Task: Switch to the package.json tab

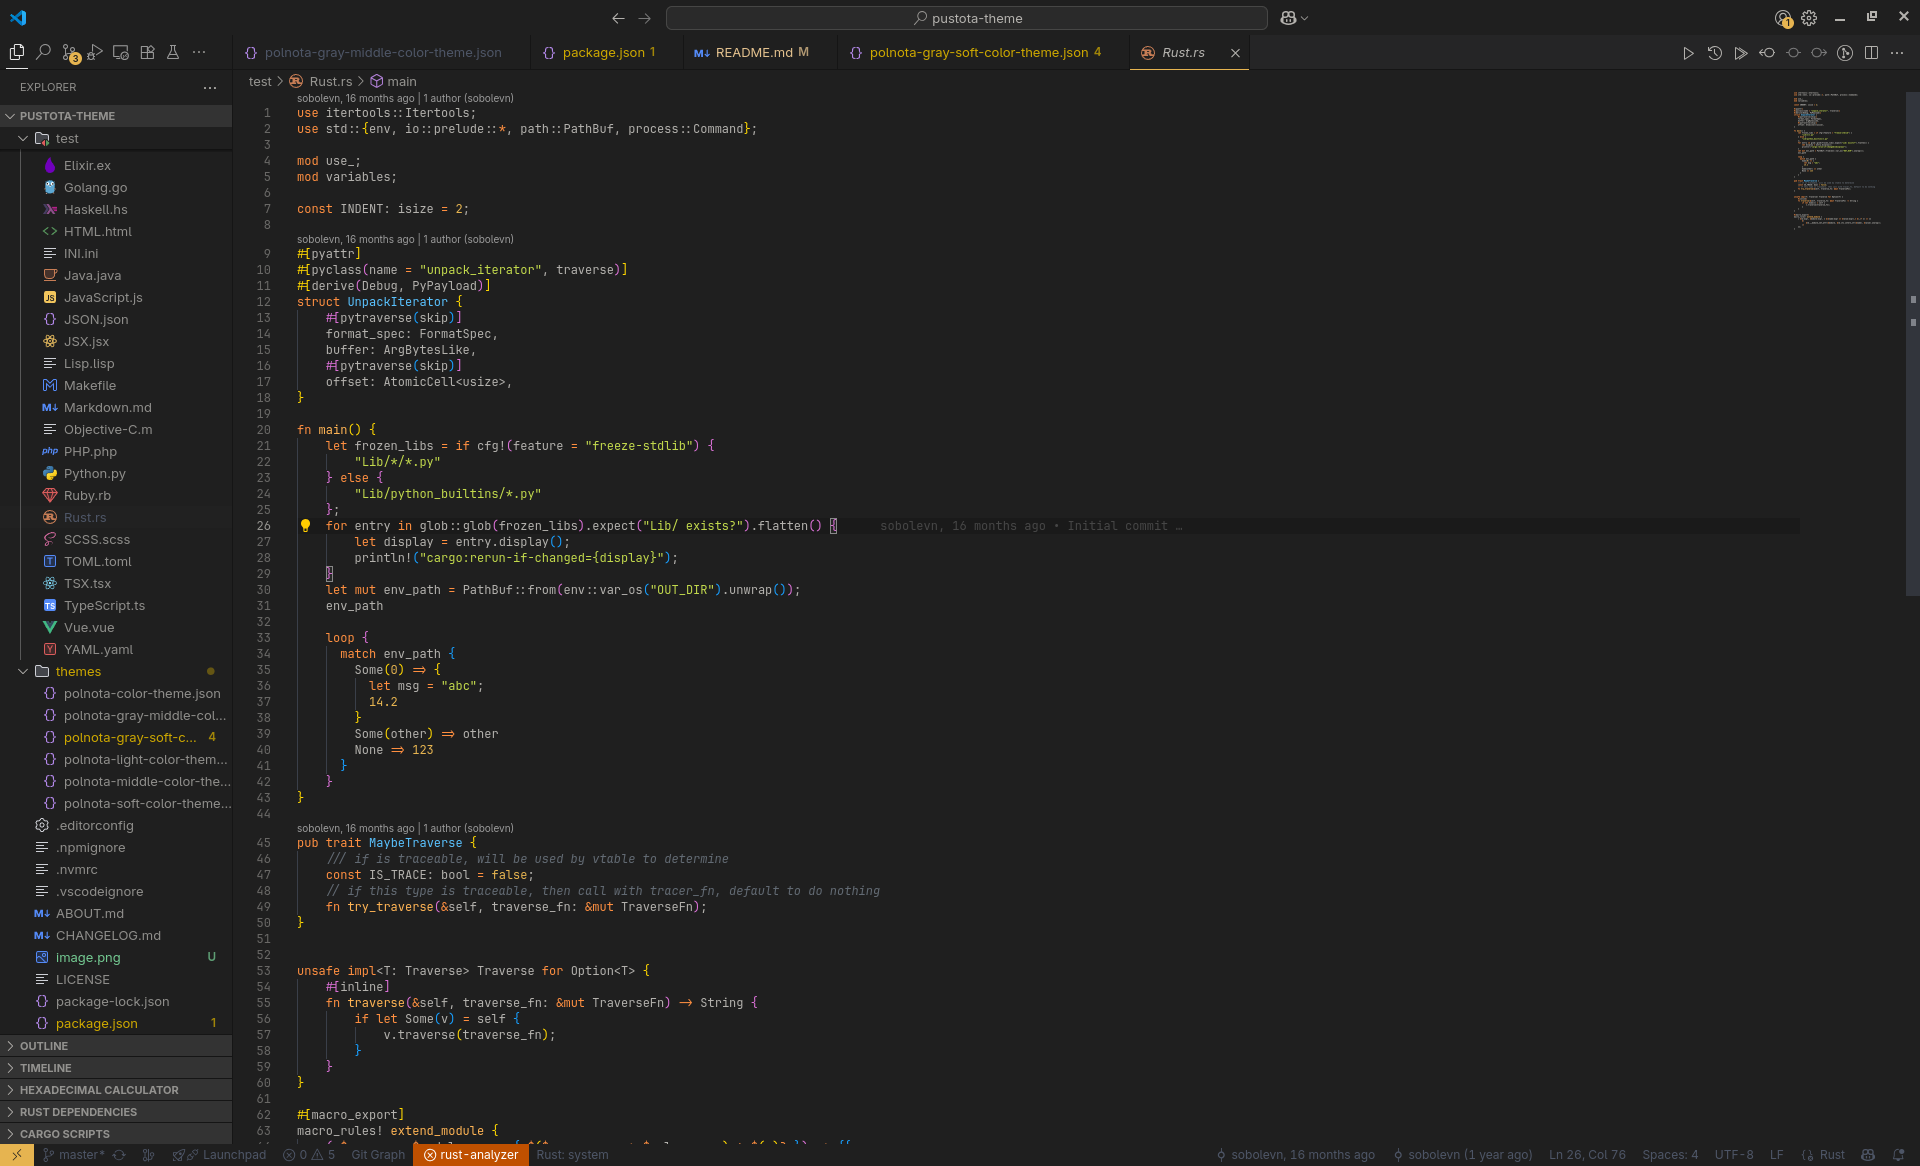Action: (603, 53)
